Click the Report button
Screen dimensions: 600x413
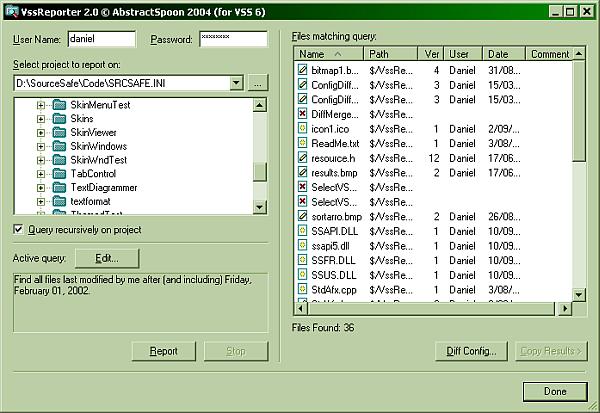coord(164,351)
